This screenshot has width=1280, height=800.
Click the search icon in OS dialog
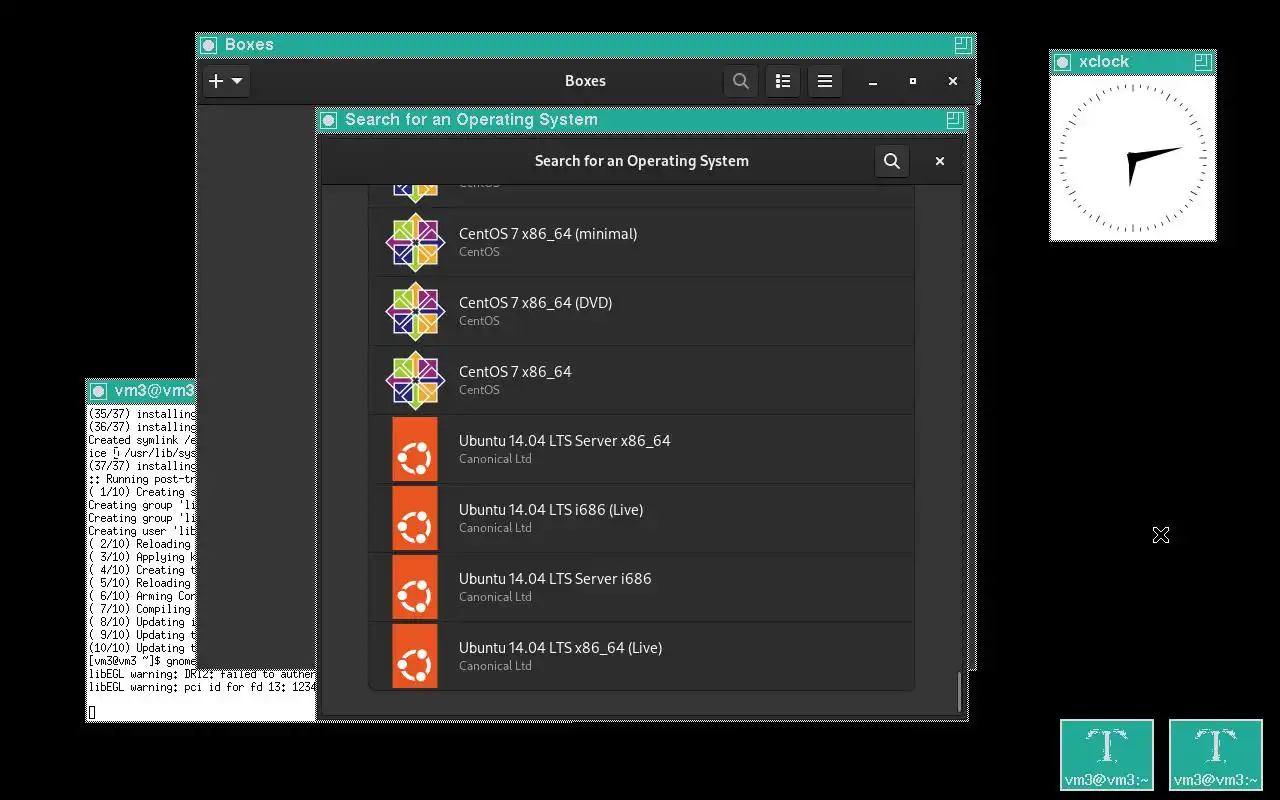pos(892,161)
